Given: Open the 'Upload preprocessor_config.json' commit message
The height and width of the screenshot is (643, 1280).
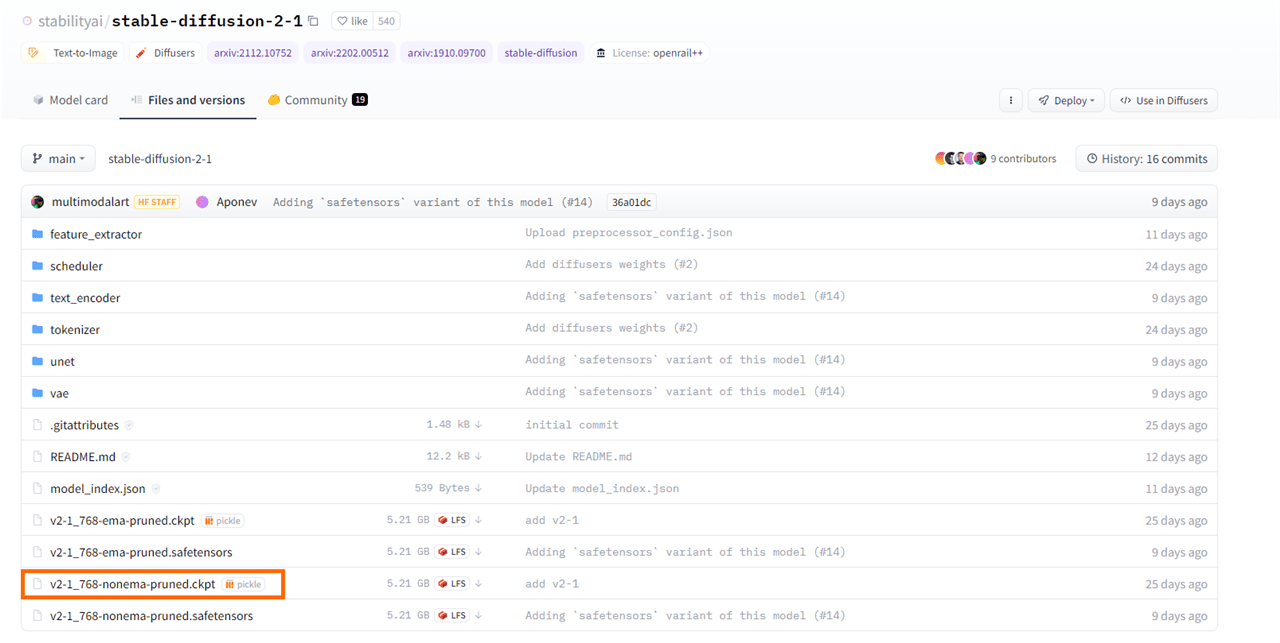Looking at the screenshot, I should pos(629,233).
